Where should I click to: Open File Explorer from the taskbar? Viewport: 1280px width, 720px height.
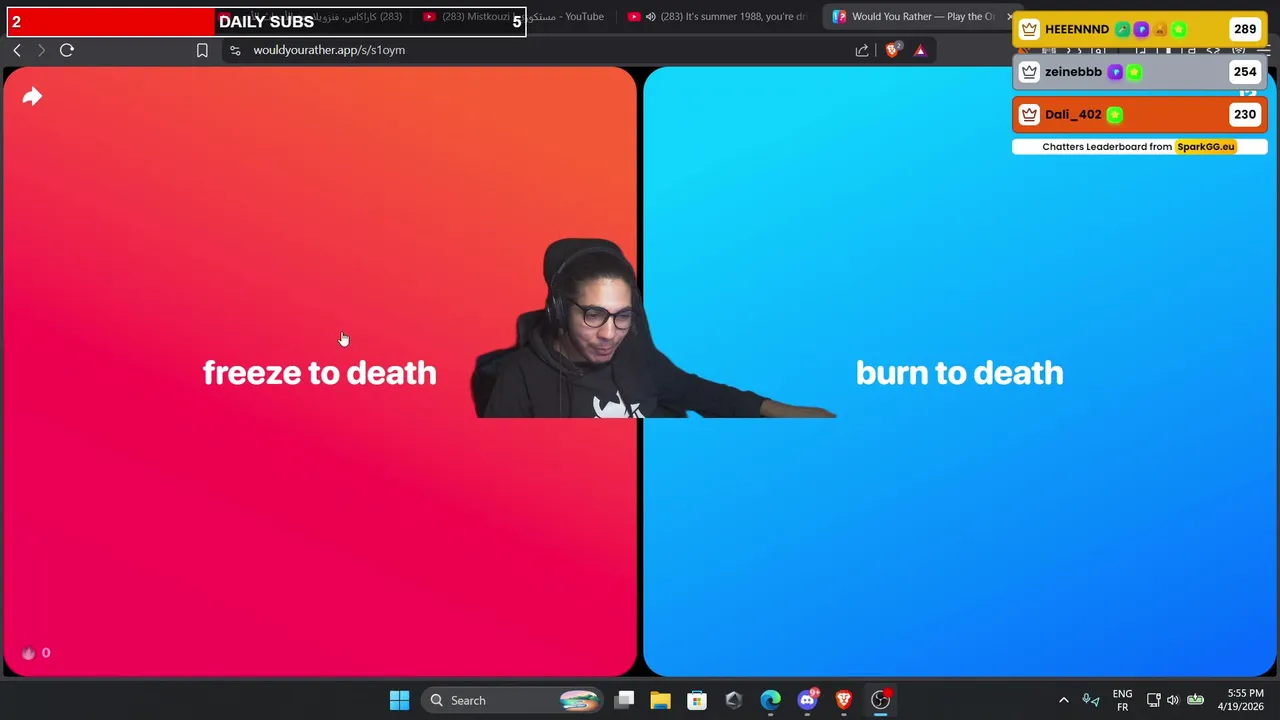[660, 700]
